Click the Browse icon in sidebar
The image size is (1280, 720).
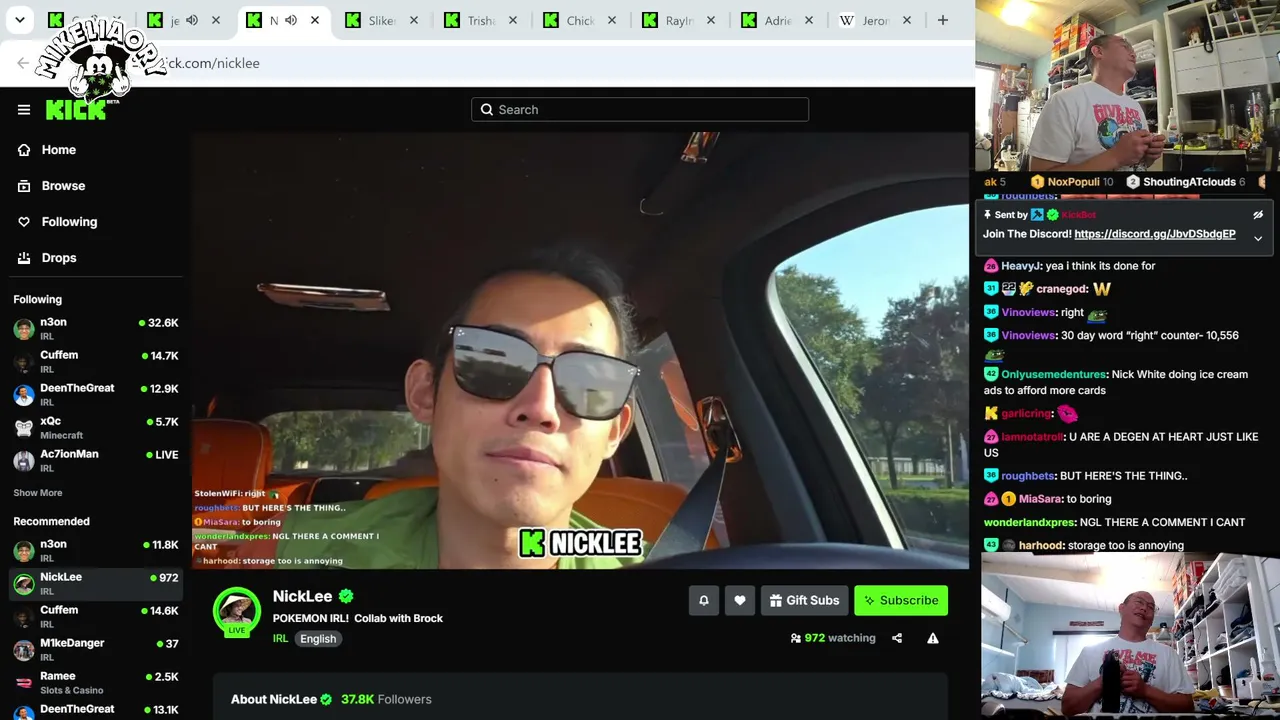[24, 186]
